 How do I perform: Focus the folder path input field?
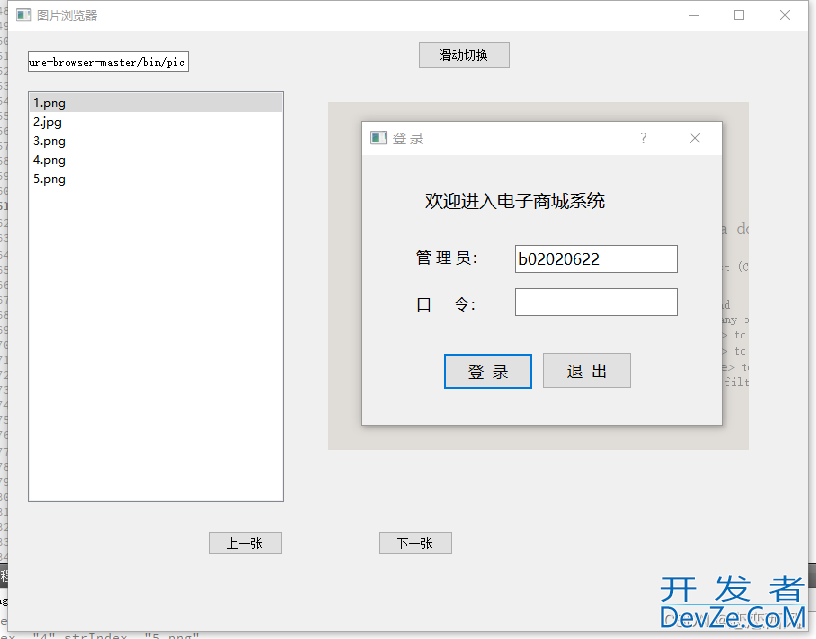(108, 62)
